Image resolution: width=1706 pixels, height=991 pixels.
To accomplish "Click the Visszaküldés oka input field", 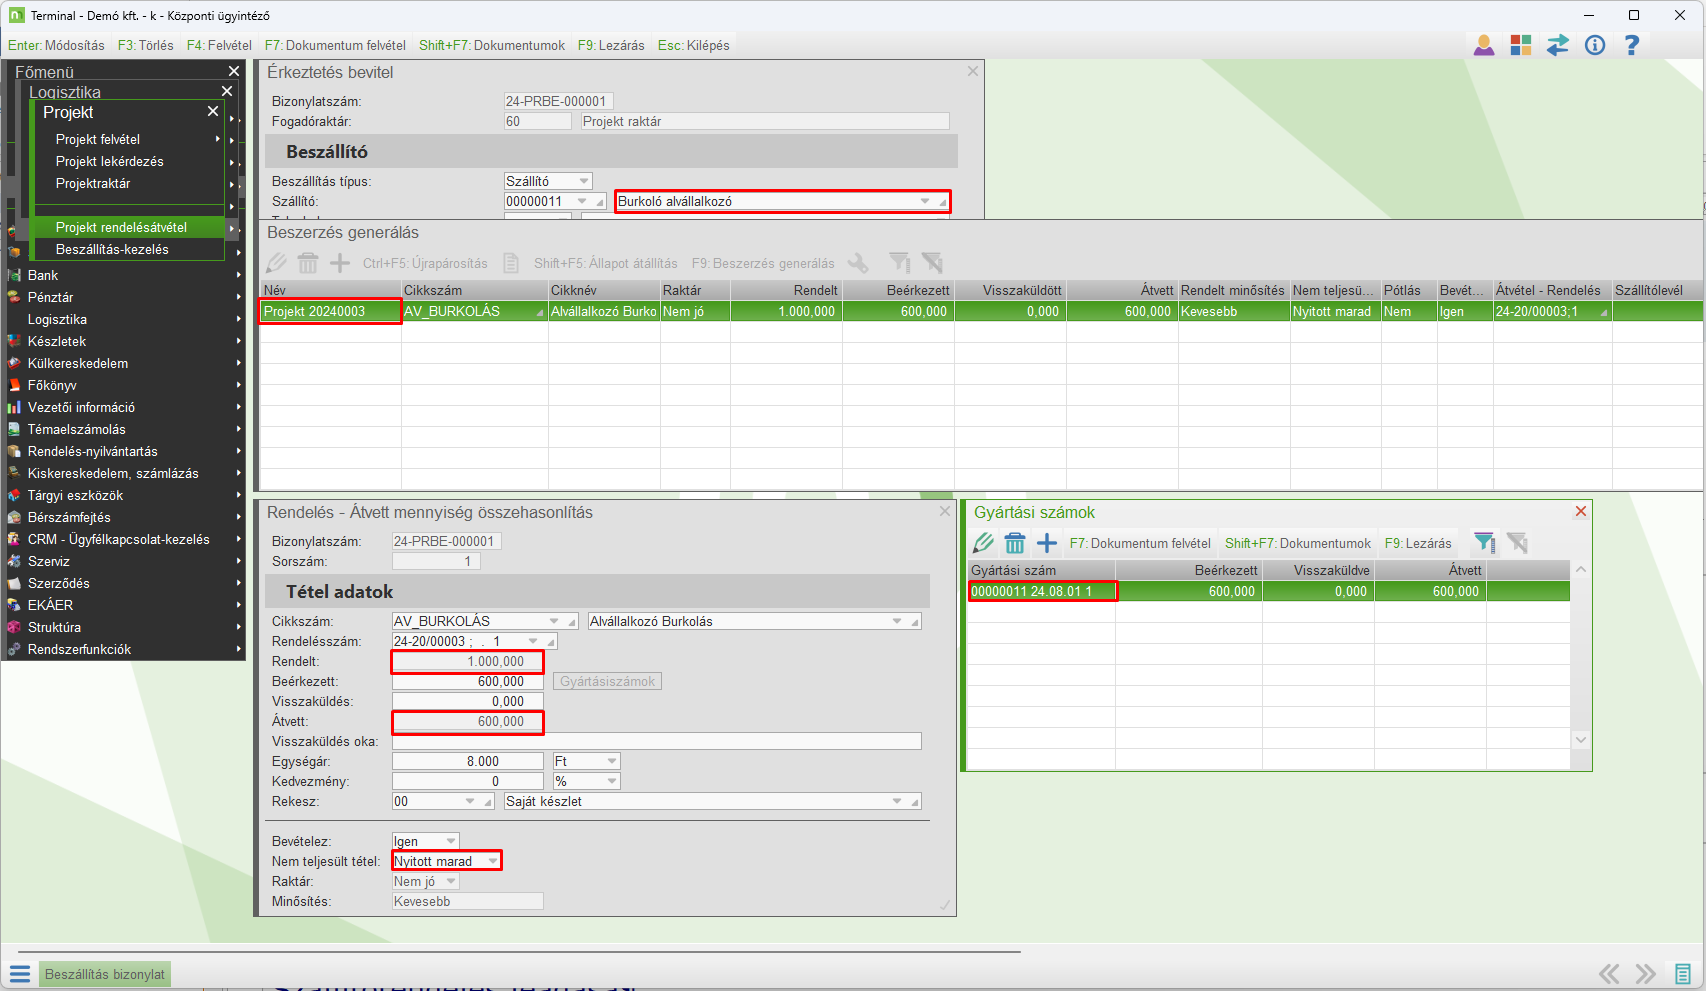I will (x=657, y=741).
